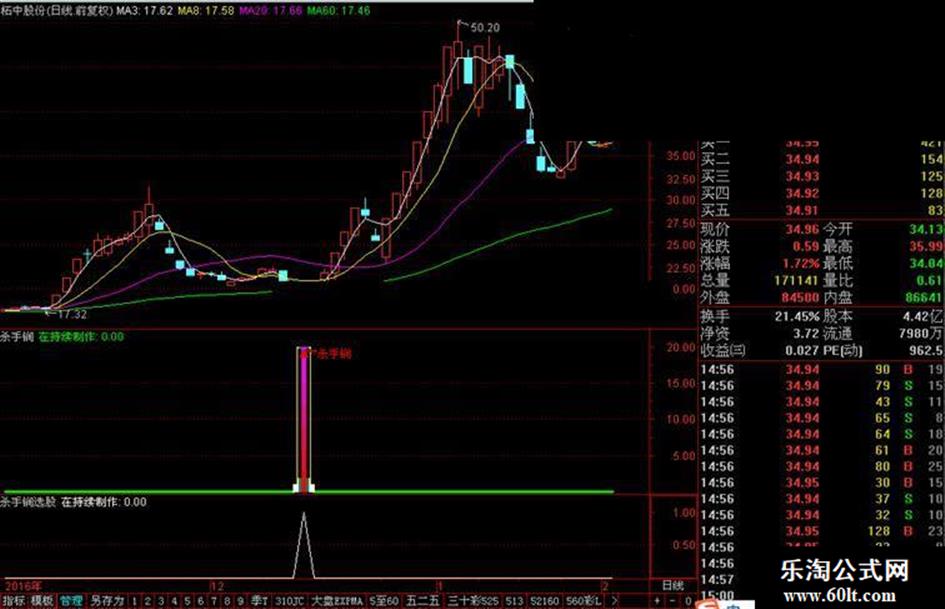This screenshot has height=609, width=945.
Task: Click the 买三 bid price 34.93
Action: pyautogui.click(x=802, y=176)
